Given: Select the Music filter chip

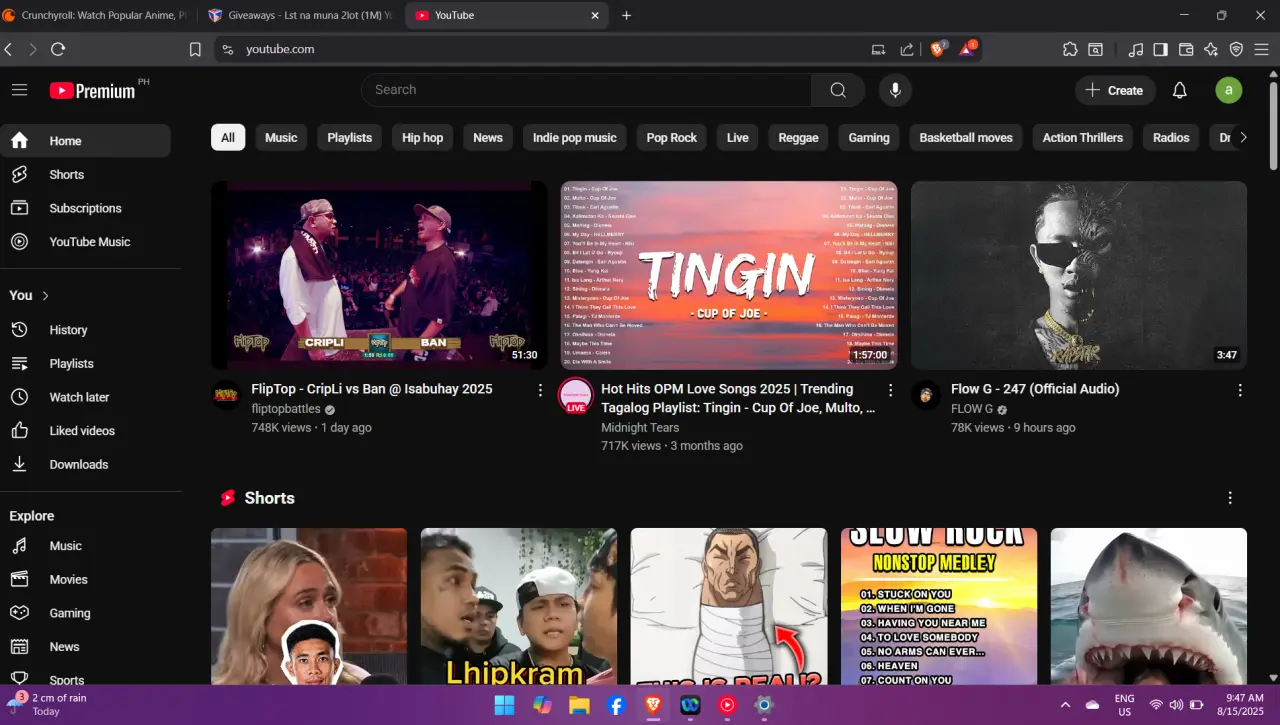Looking at the screenshot, I should [281, 138].
